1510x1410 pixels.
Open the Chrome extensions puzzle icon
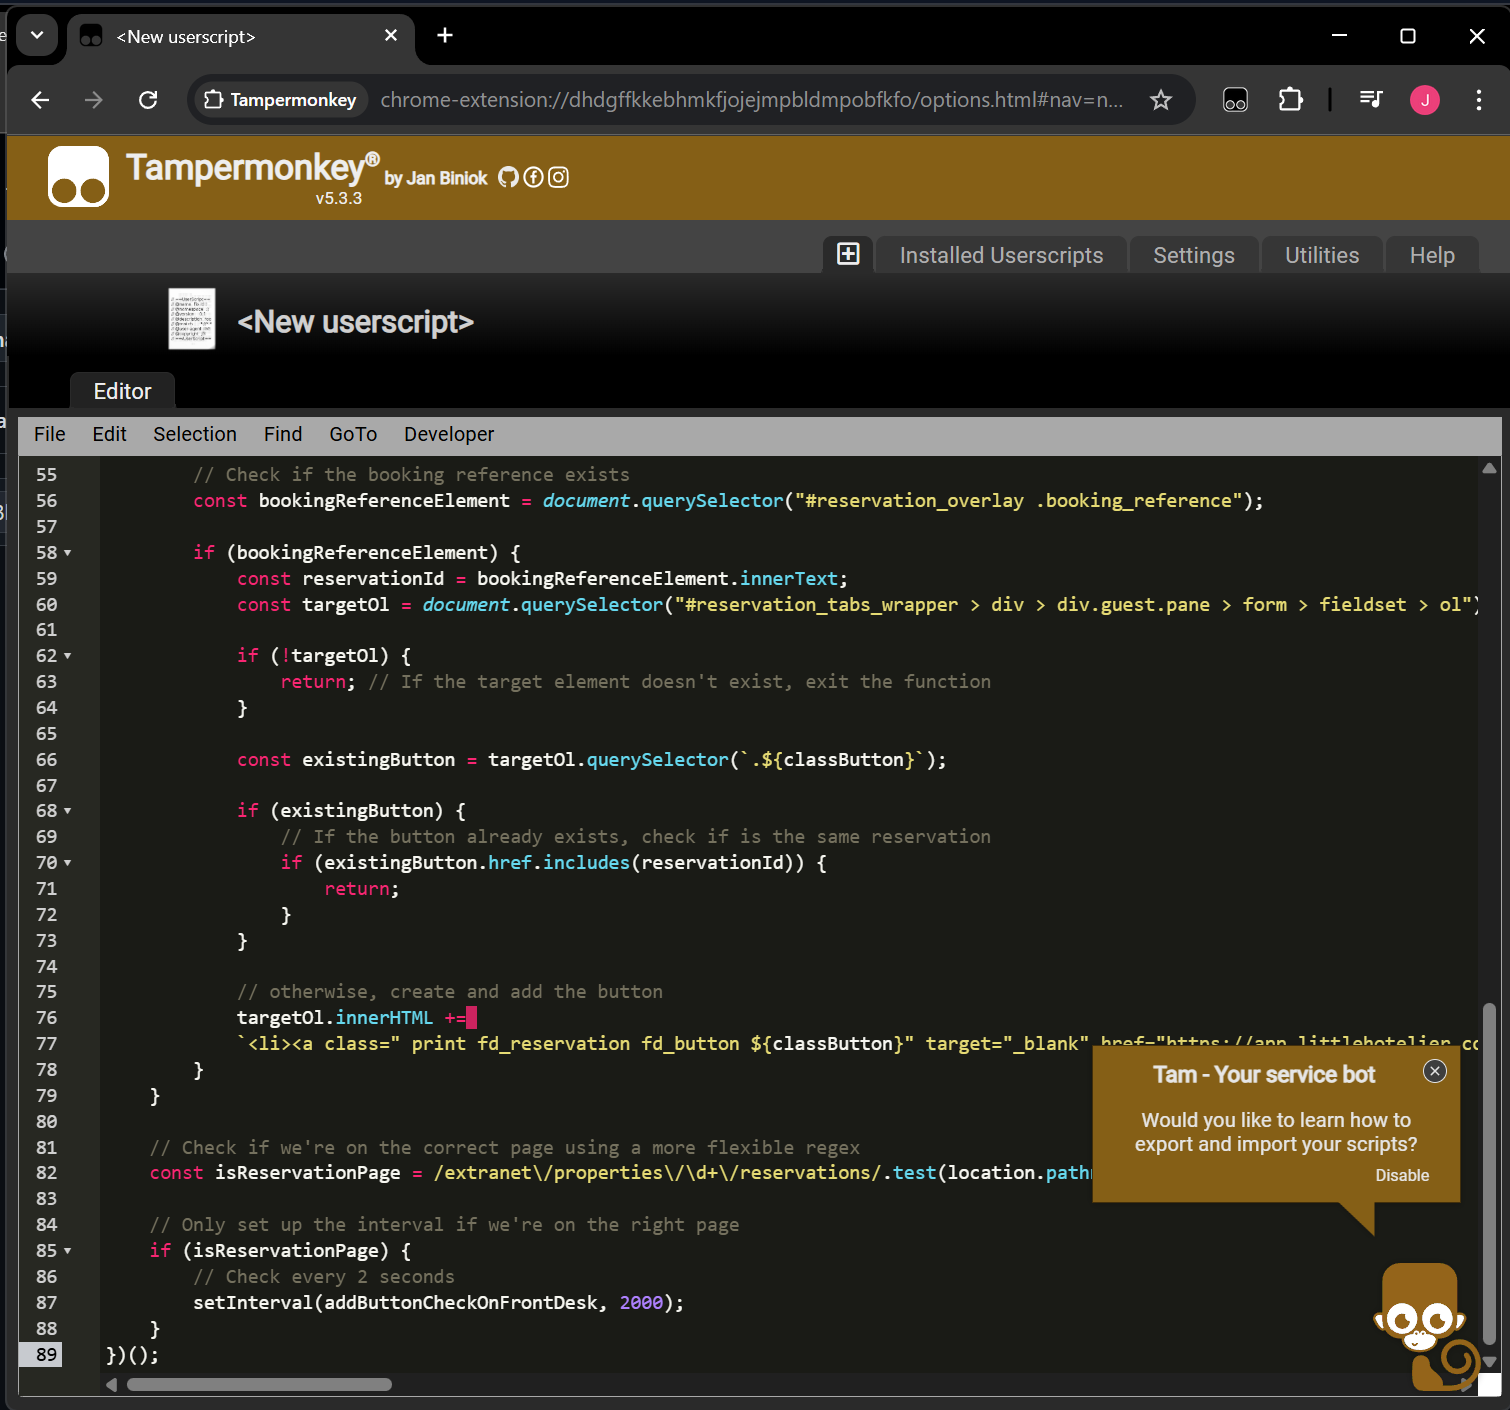click(x=1290, y=100)
